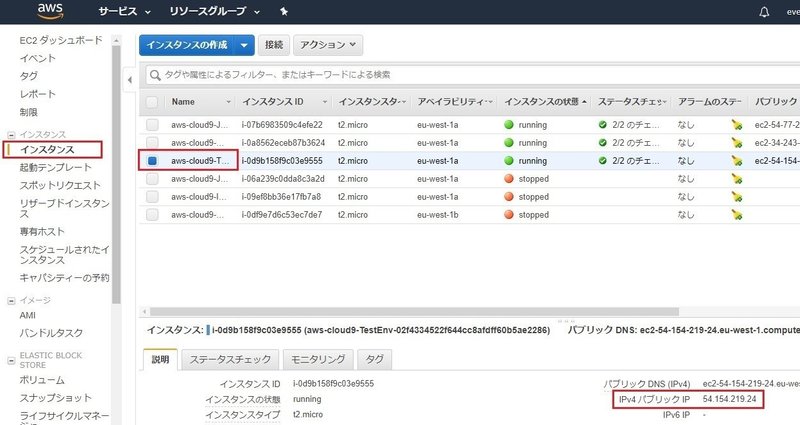Viewport: 800px width, 425px height.
Task: Open スナップショット sidebar link
Action: tap(56, 398)
